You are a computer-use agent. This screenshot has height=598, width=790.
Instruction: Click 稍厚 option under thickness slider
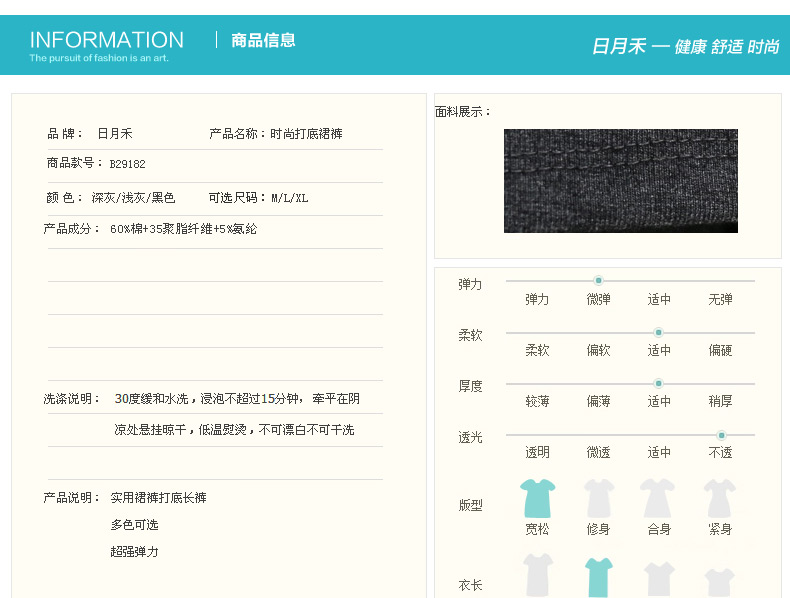[720, 402]
